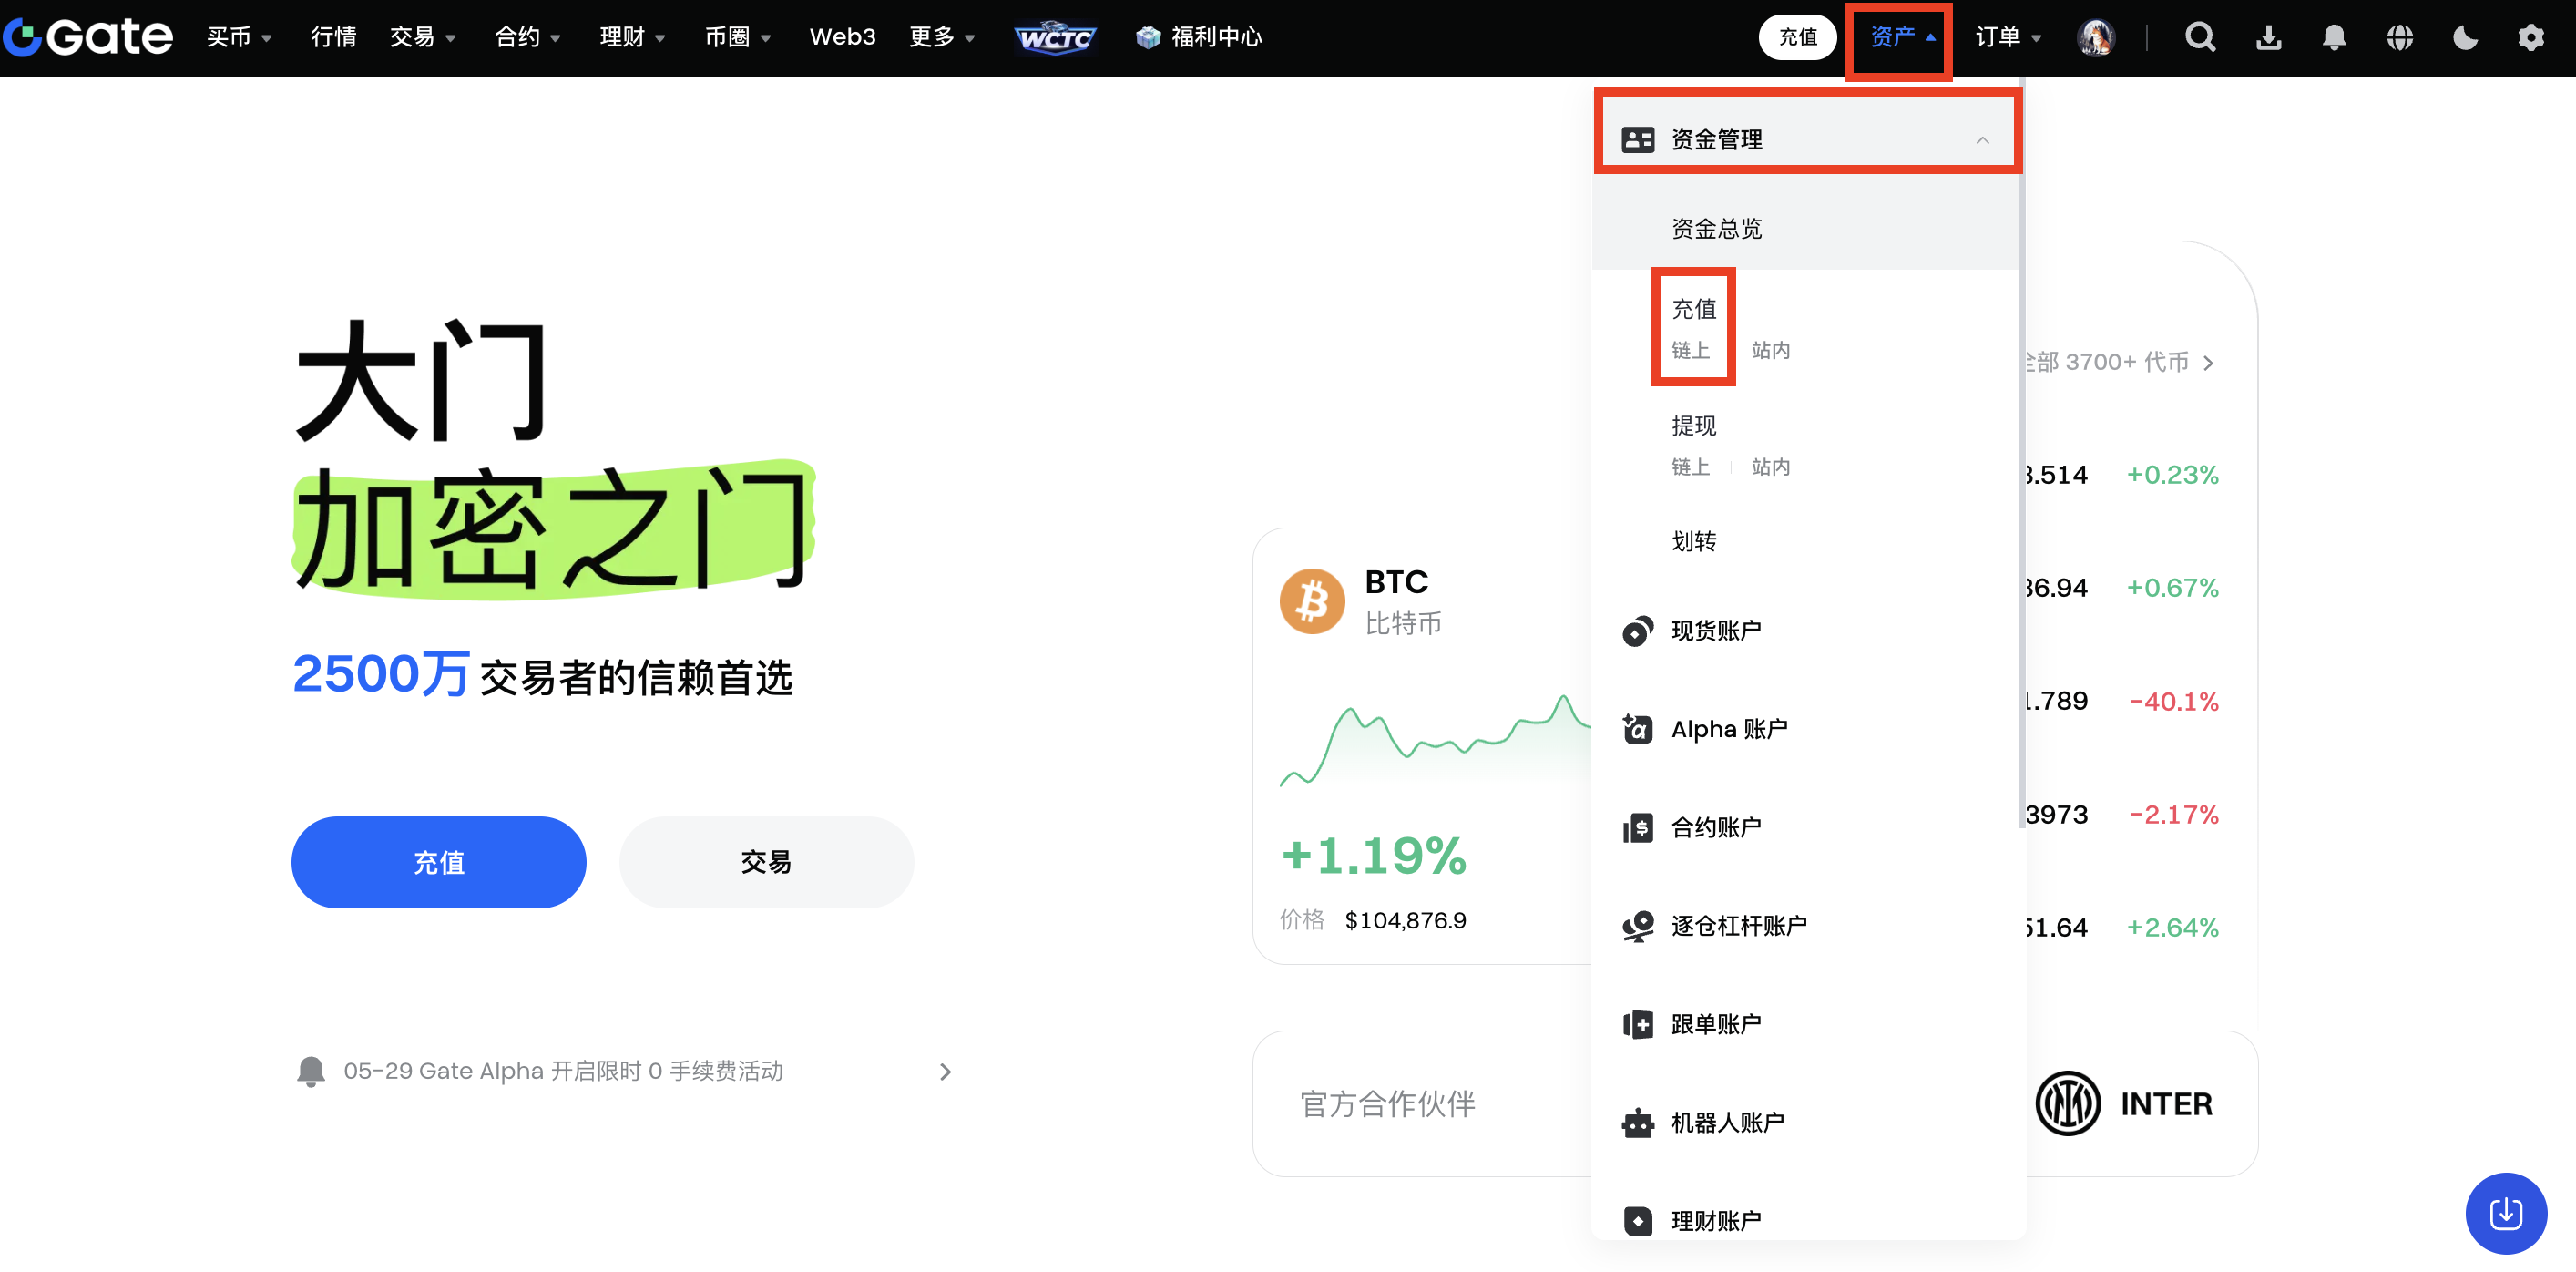The image size is (2576, 1272).
Task: Expand the 理财 navigation dropdown
Action: tap(632, 38)
